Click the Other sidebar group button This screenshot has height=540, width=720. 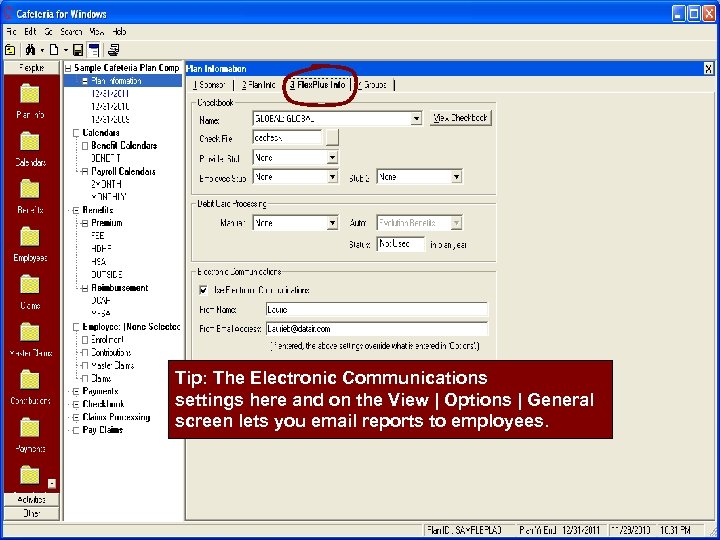[x=32, y=513]
